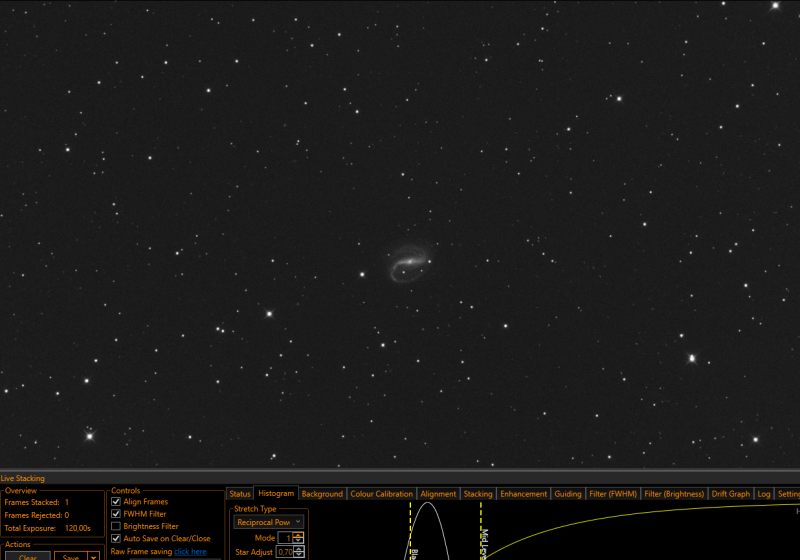Image resolution: width=800 pixels, height=560 pixels.
Task: Click the Star Adjust 0,70 field
Action: (x=285, y=552)
